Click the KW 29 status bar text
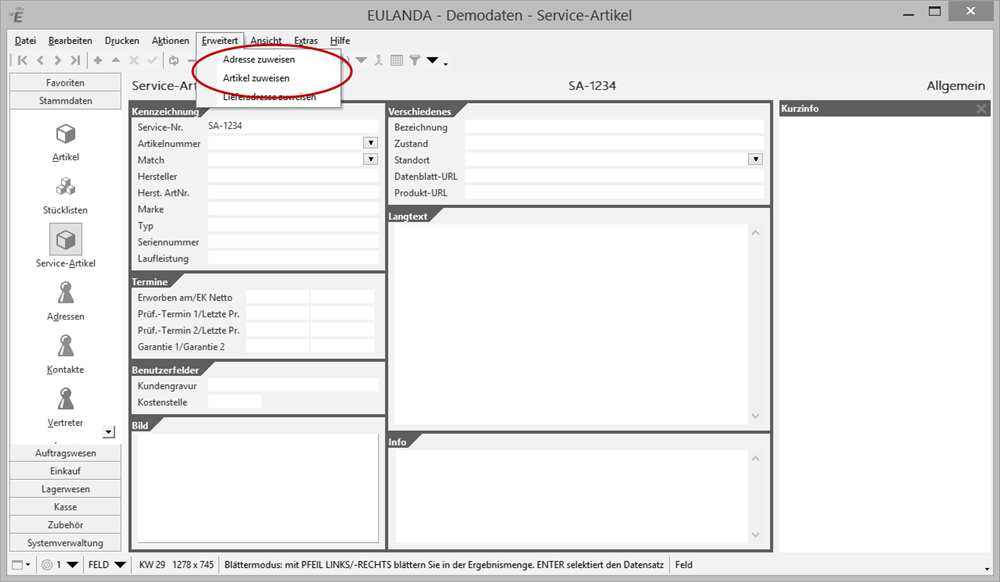The height and width of the screenshot is (582, 1000). point(152,565)
